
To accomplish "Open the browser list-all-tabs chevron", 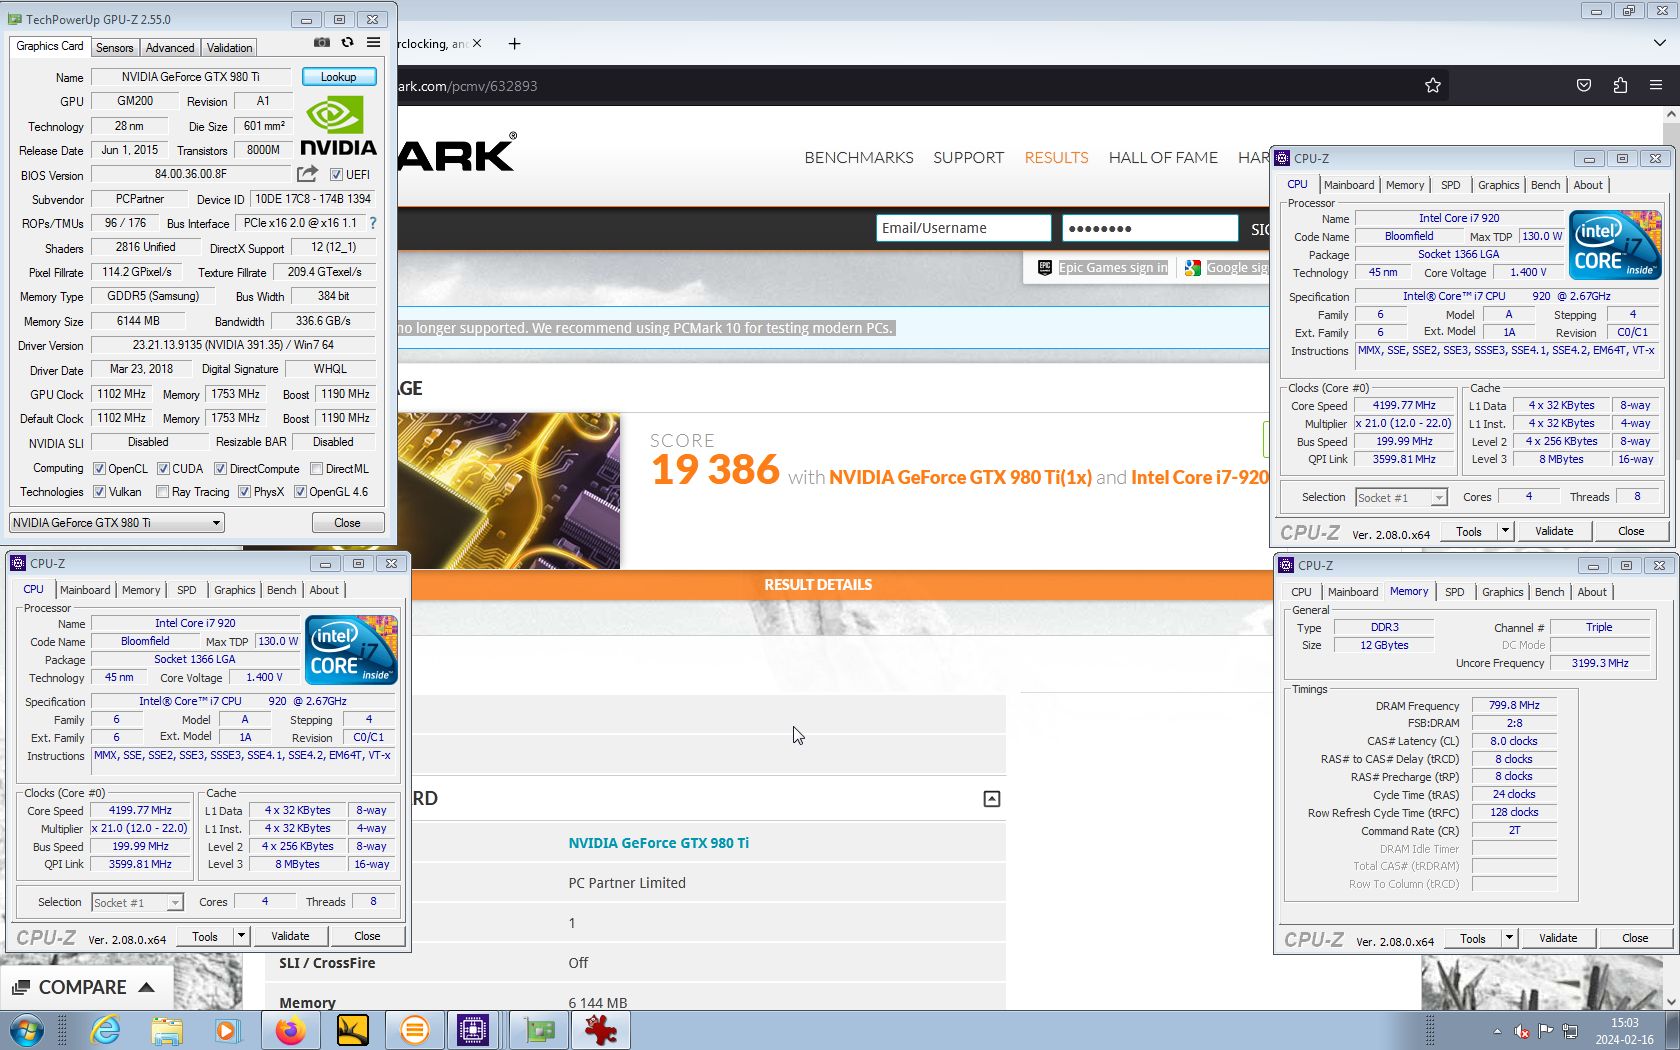I will tap(1659, 43).
